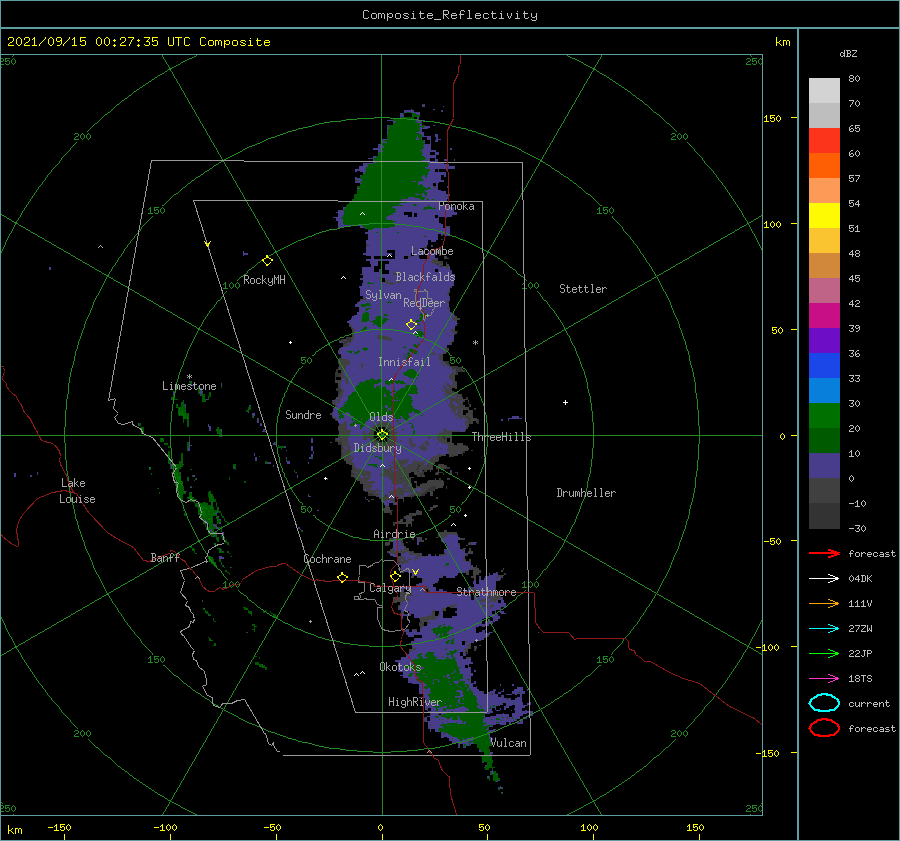Click the asterisk marker above Limestone
The image size is (900, 841).
coord(189,377)
